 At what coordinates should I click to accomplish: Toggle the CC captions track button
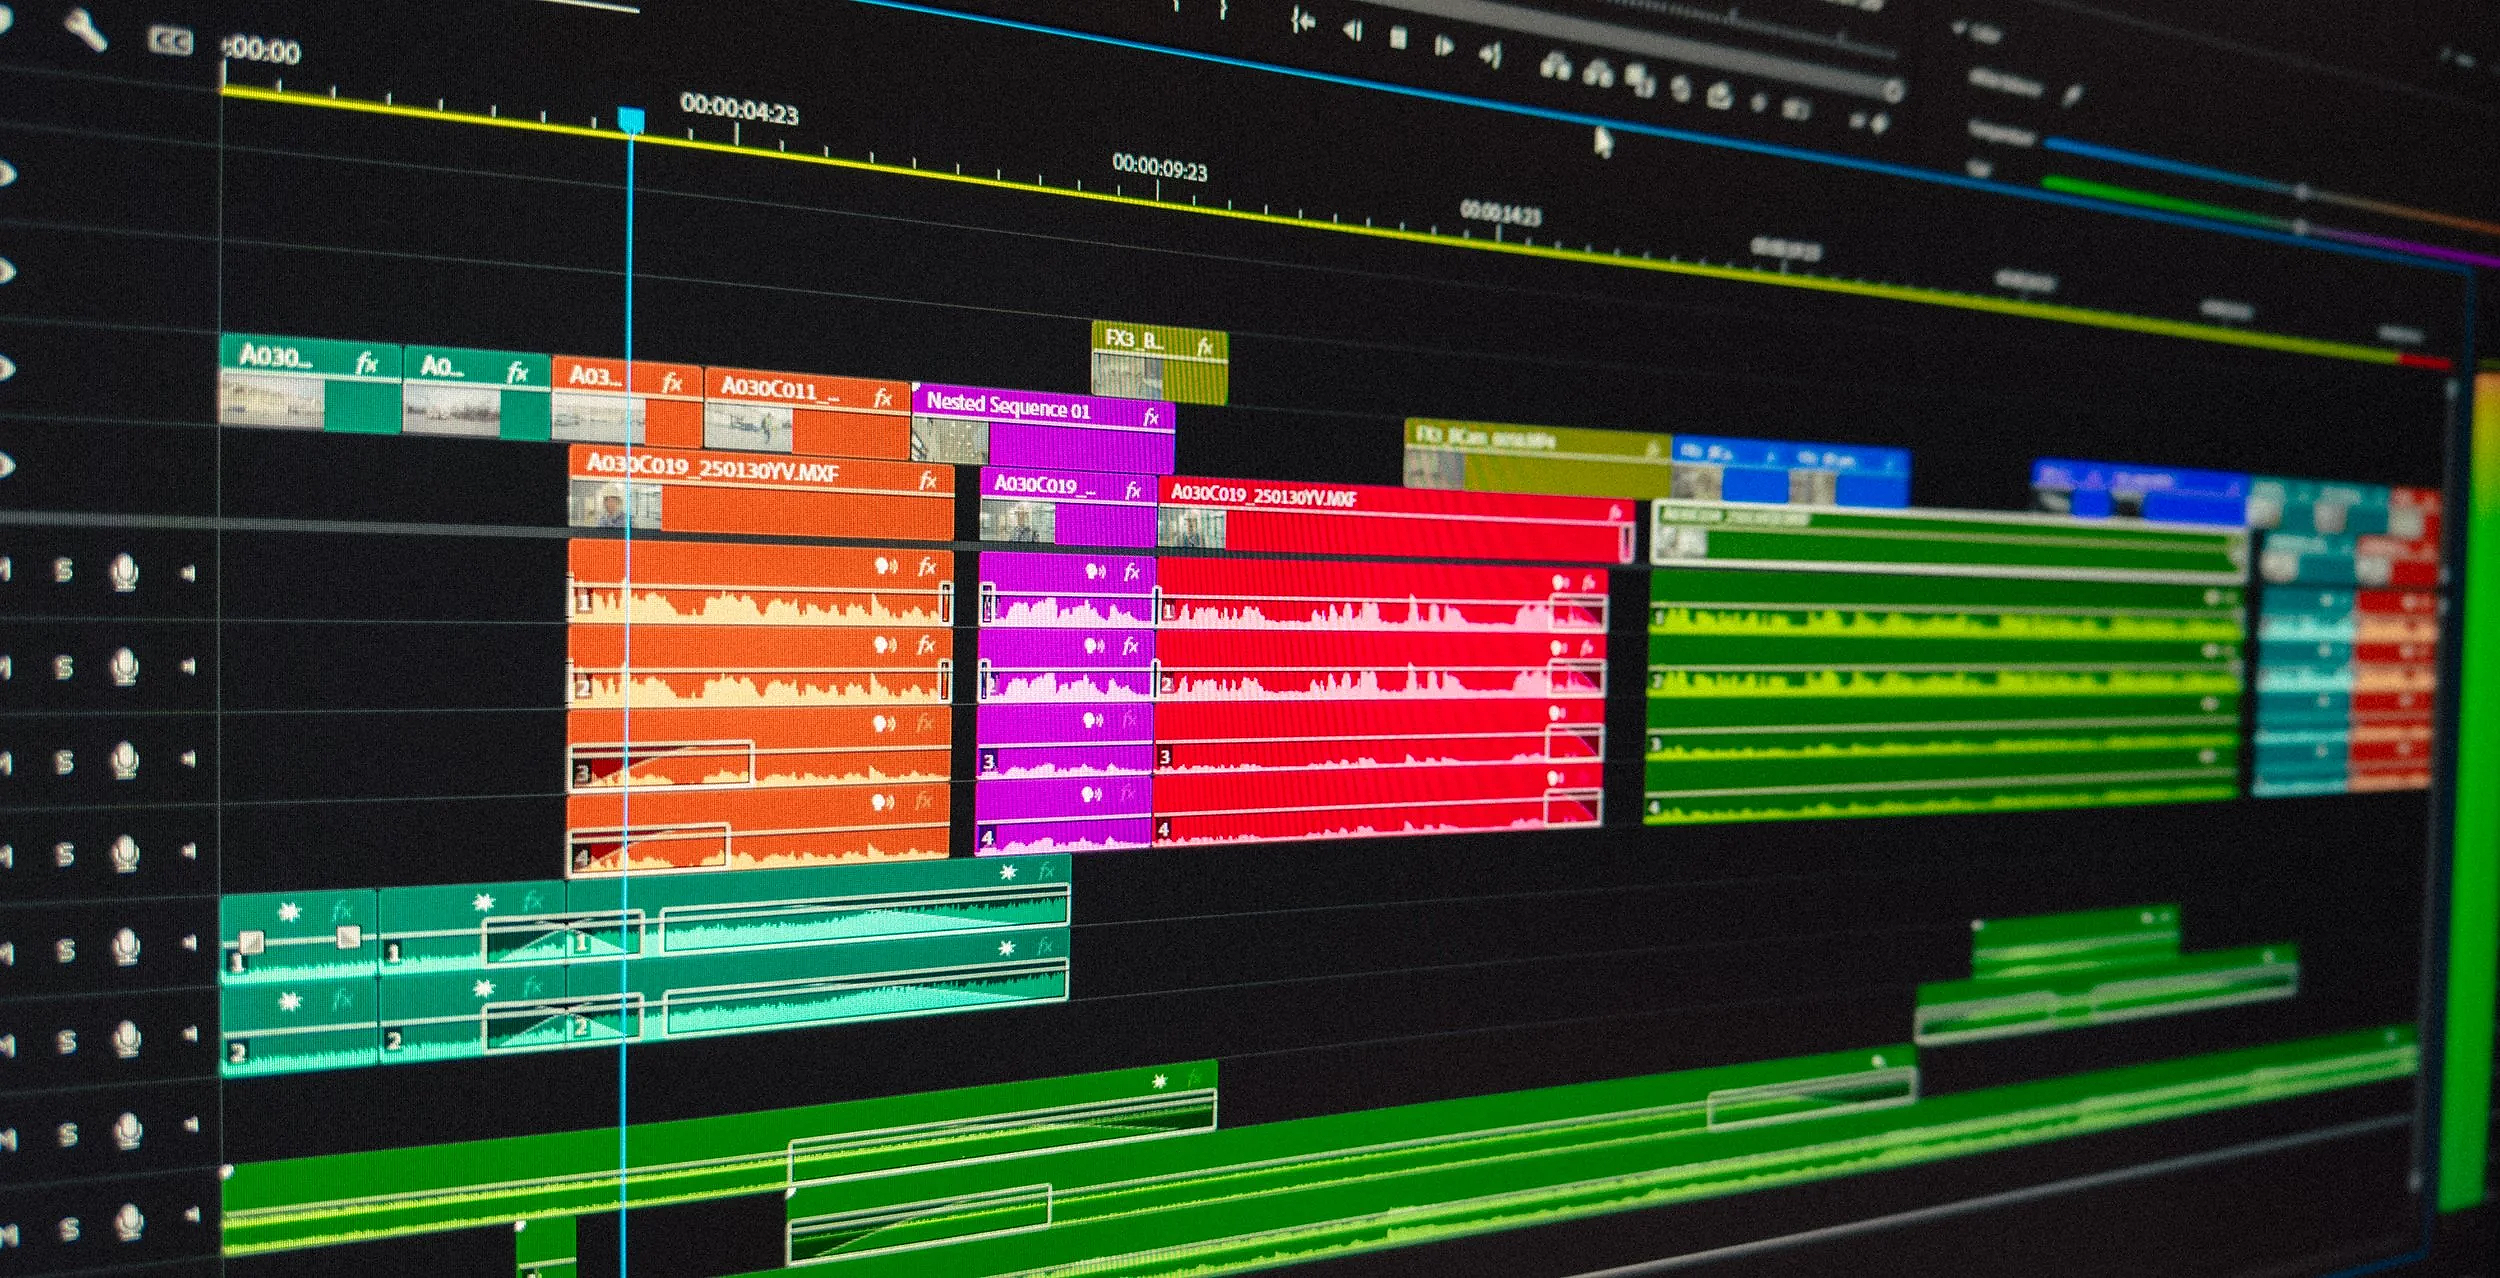169,40
